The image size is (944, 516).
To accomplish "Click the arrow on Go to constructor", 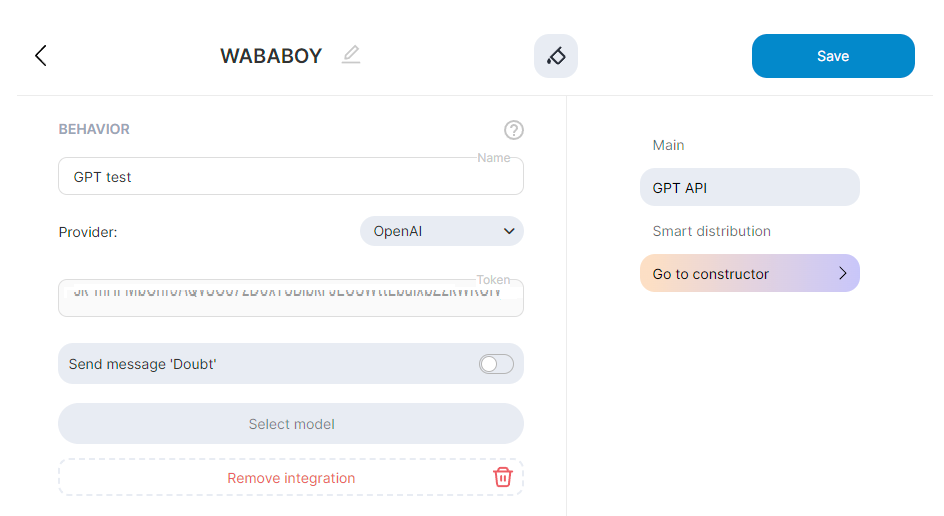I will click(842, 273).
